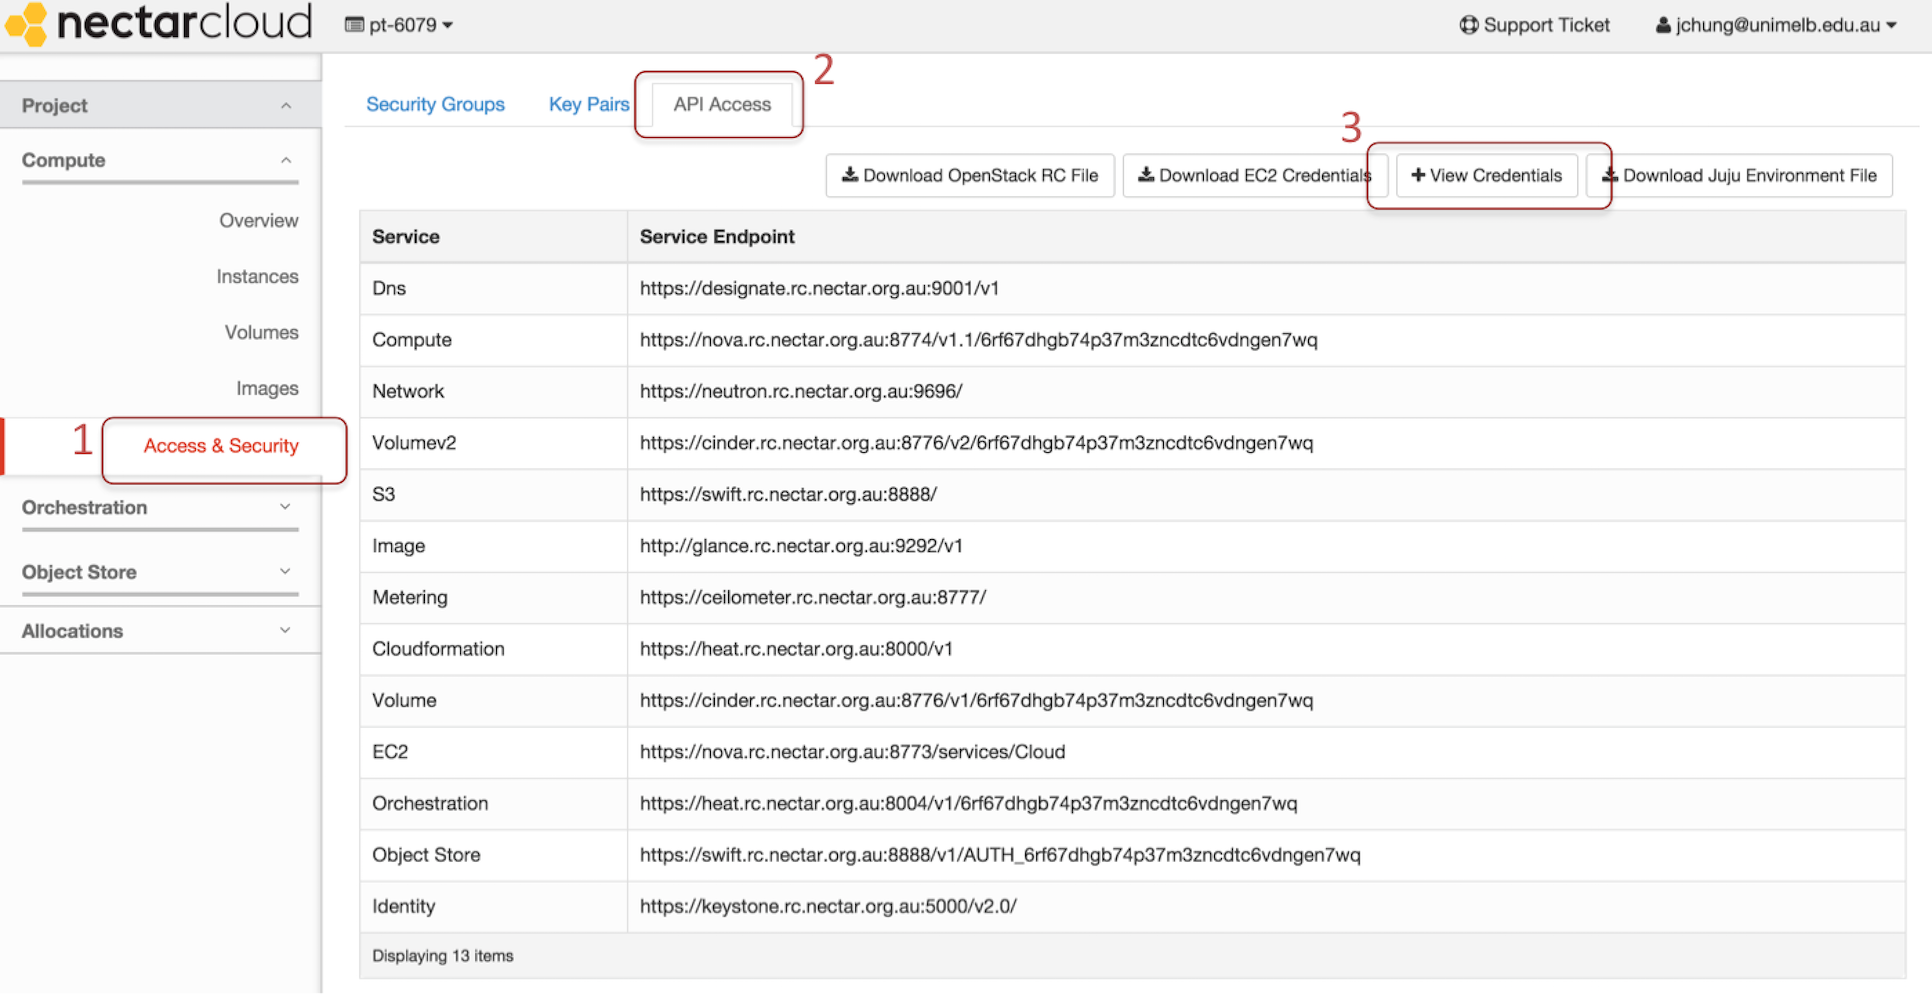Open the Support Ticket link

coord(1535,25)
